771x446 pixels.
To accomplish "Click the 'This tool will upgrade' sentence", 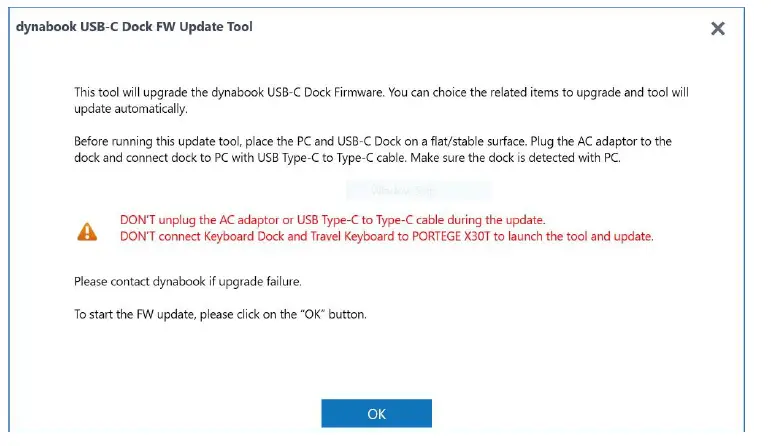I will pos(230,92).
